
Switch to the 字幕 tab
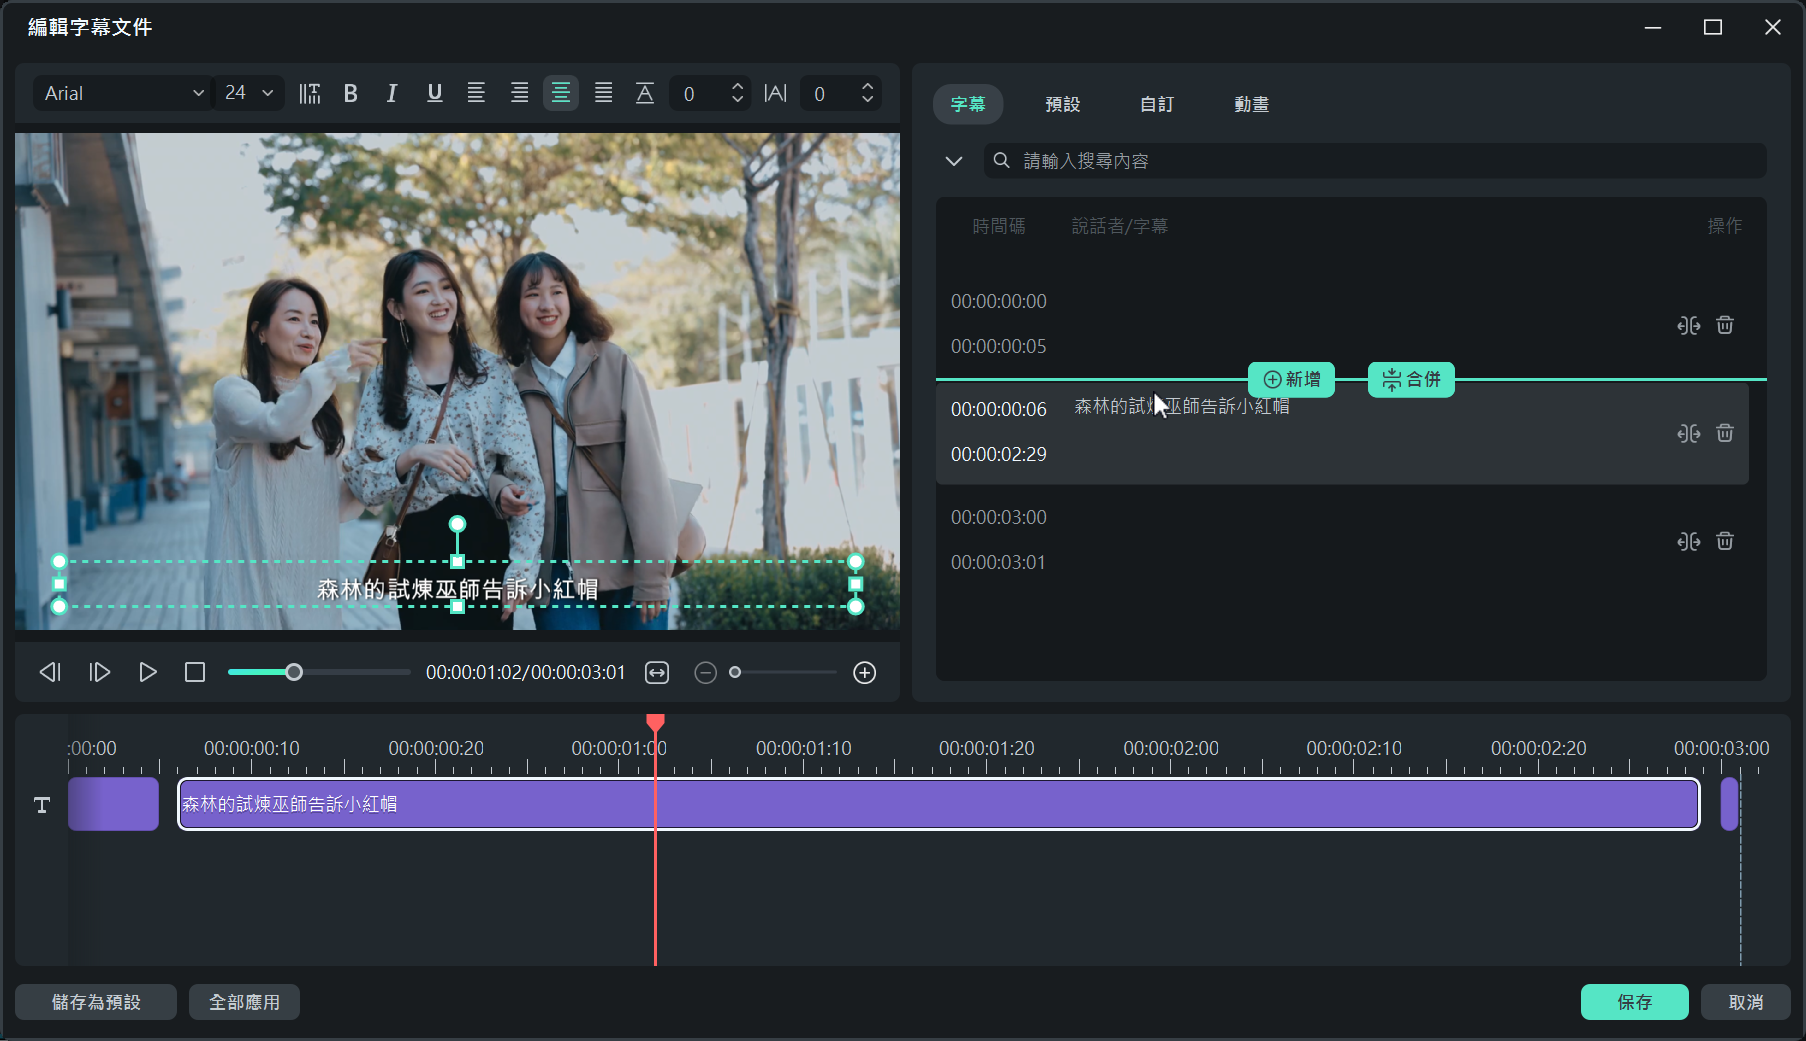[x=968, y=104]
